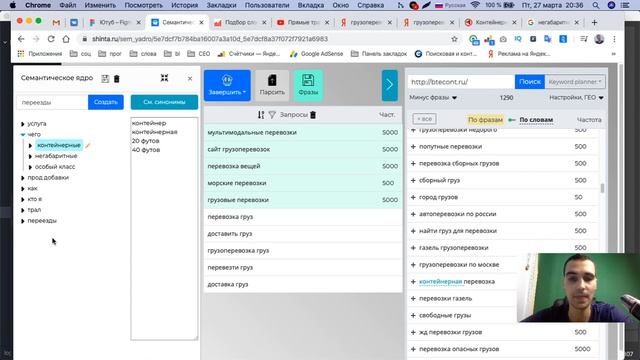Collapse the чего tree node
Viewport: 640px width, 360px height.
tap(23, 134)
